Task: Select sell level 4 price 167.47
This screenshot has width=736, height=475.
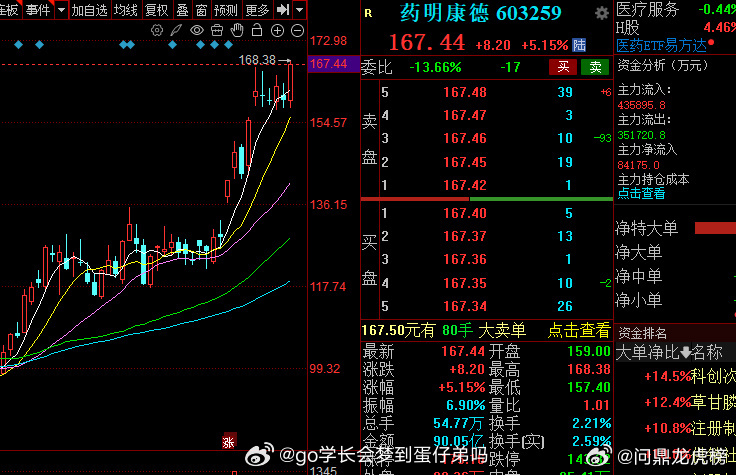Action: (x=465, y=115)
